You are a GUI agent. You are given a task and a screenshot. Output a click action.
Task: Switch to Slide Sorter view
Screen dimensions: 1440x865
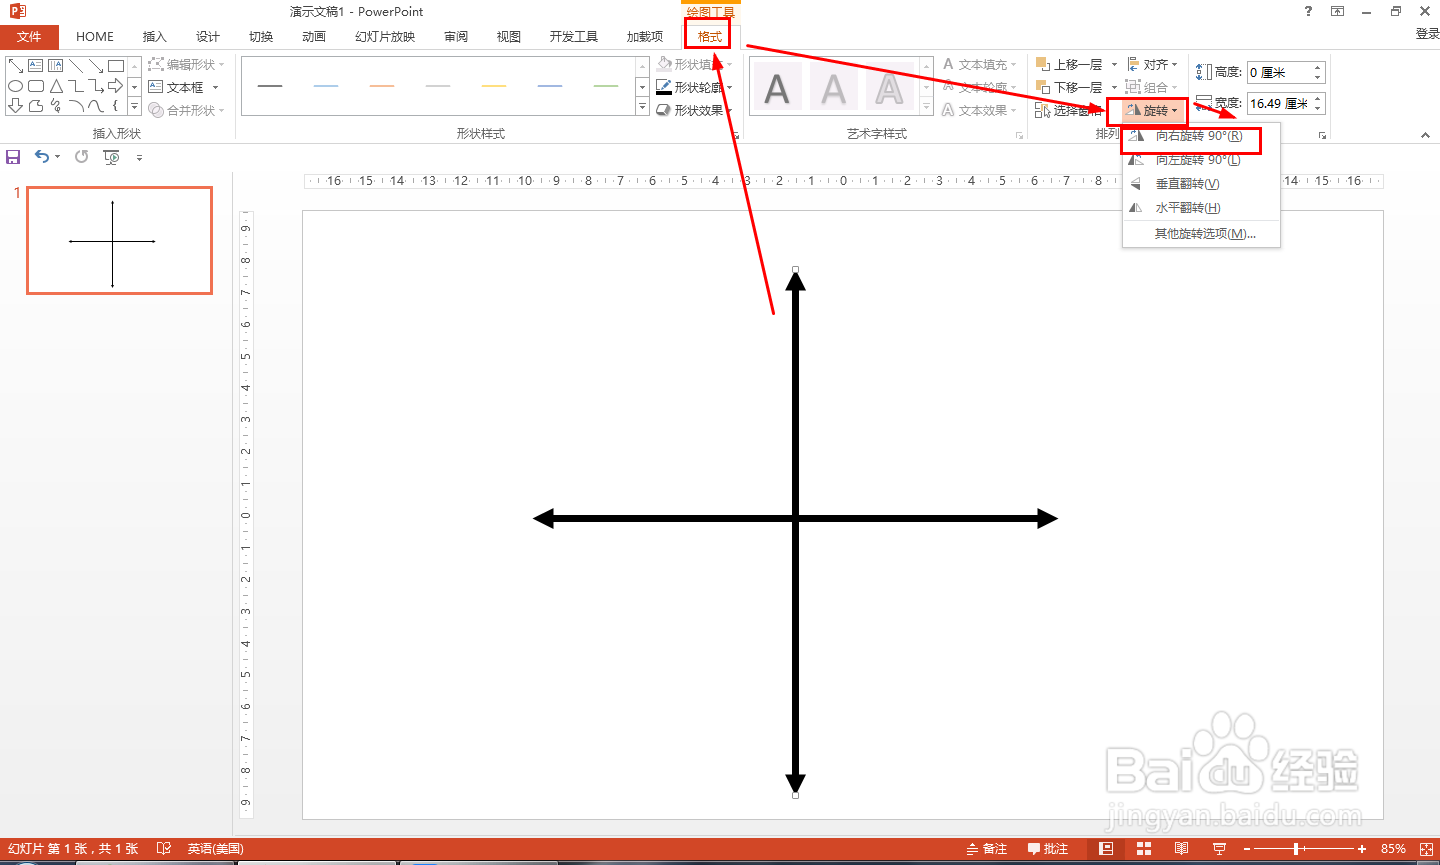1144,849
